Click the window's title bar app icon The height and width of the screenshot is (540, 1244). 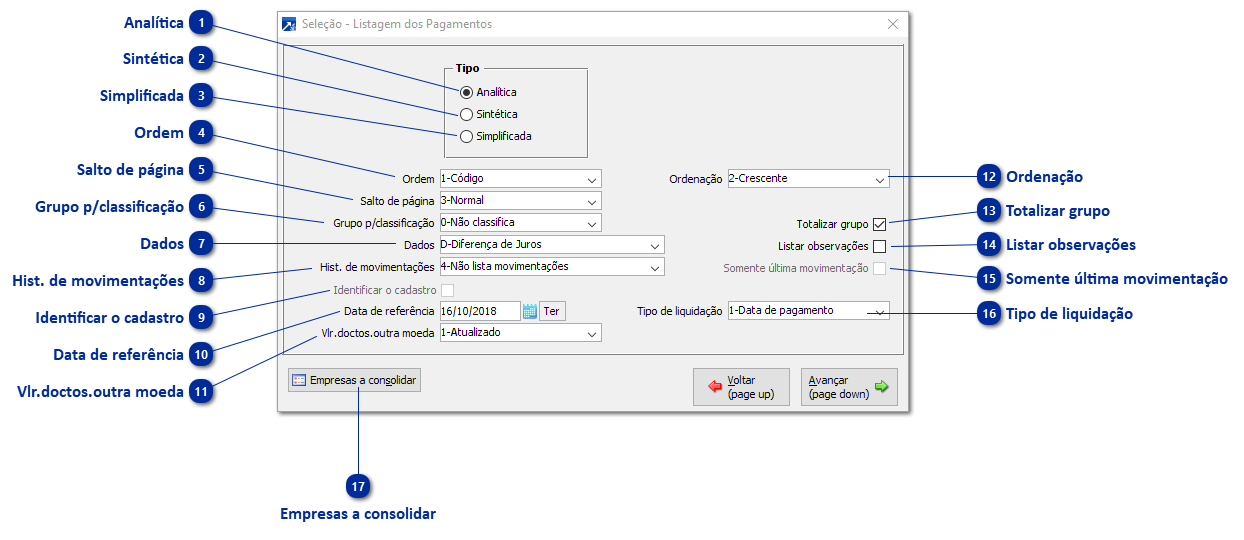coord(290,24)
